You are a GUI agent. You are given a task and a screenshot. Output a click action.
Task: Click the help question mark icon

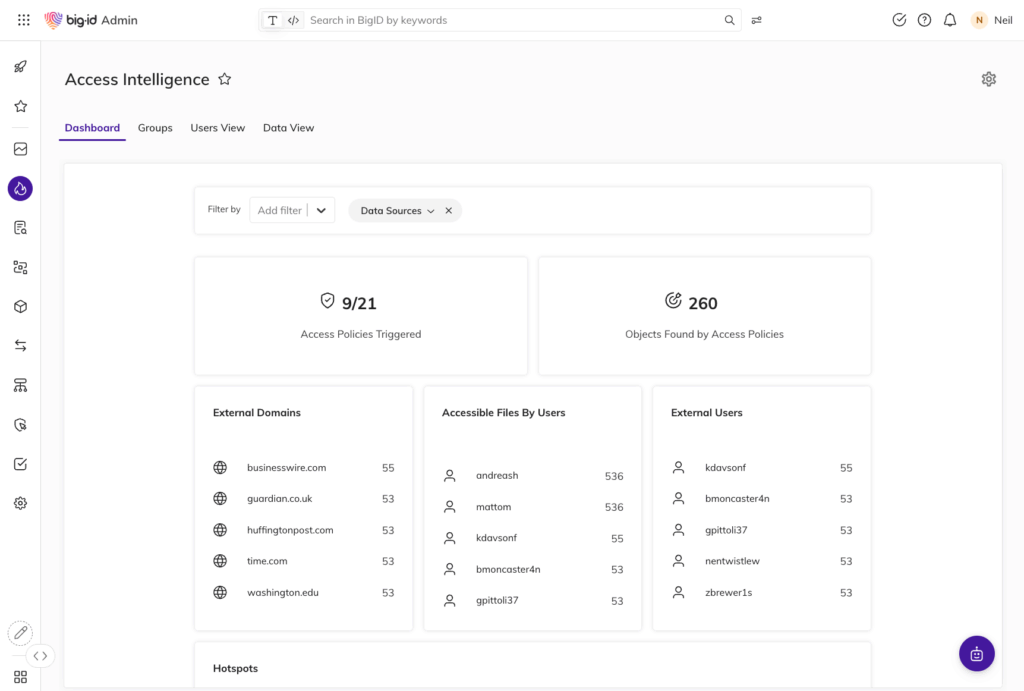tap(924, 20)
